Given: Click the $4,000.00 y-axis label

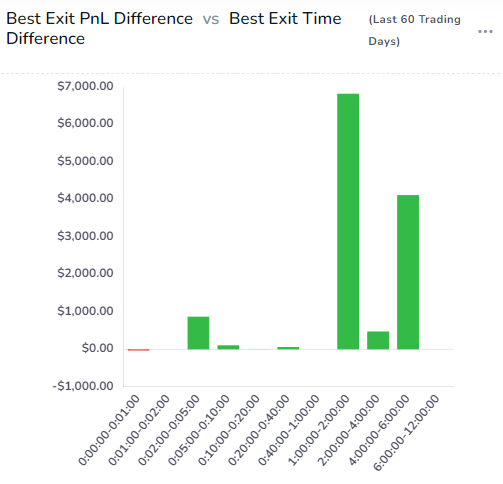Looking at the screenshot, I should [x=85, y=198].
